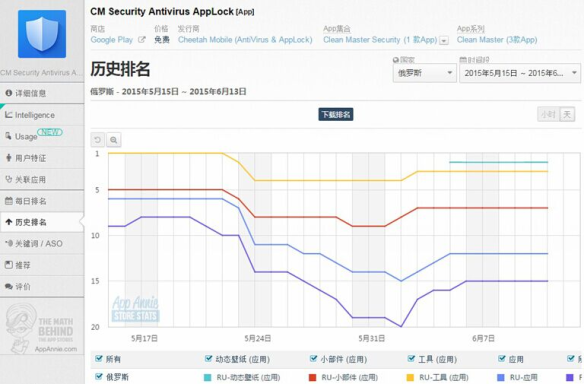Click the person icon beside 用户特征
The image size is (584, 384).
[9, 158]
